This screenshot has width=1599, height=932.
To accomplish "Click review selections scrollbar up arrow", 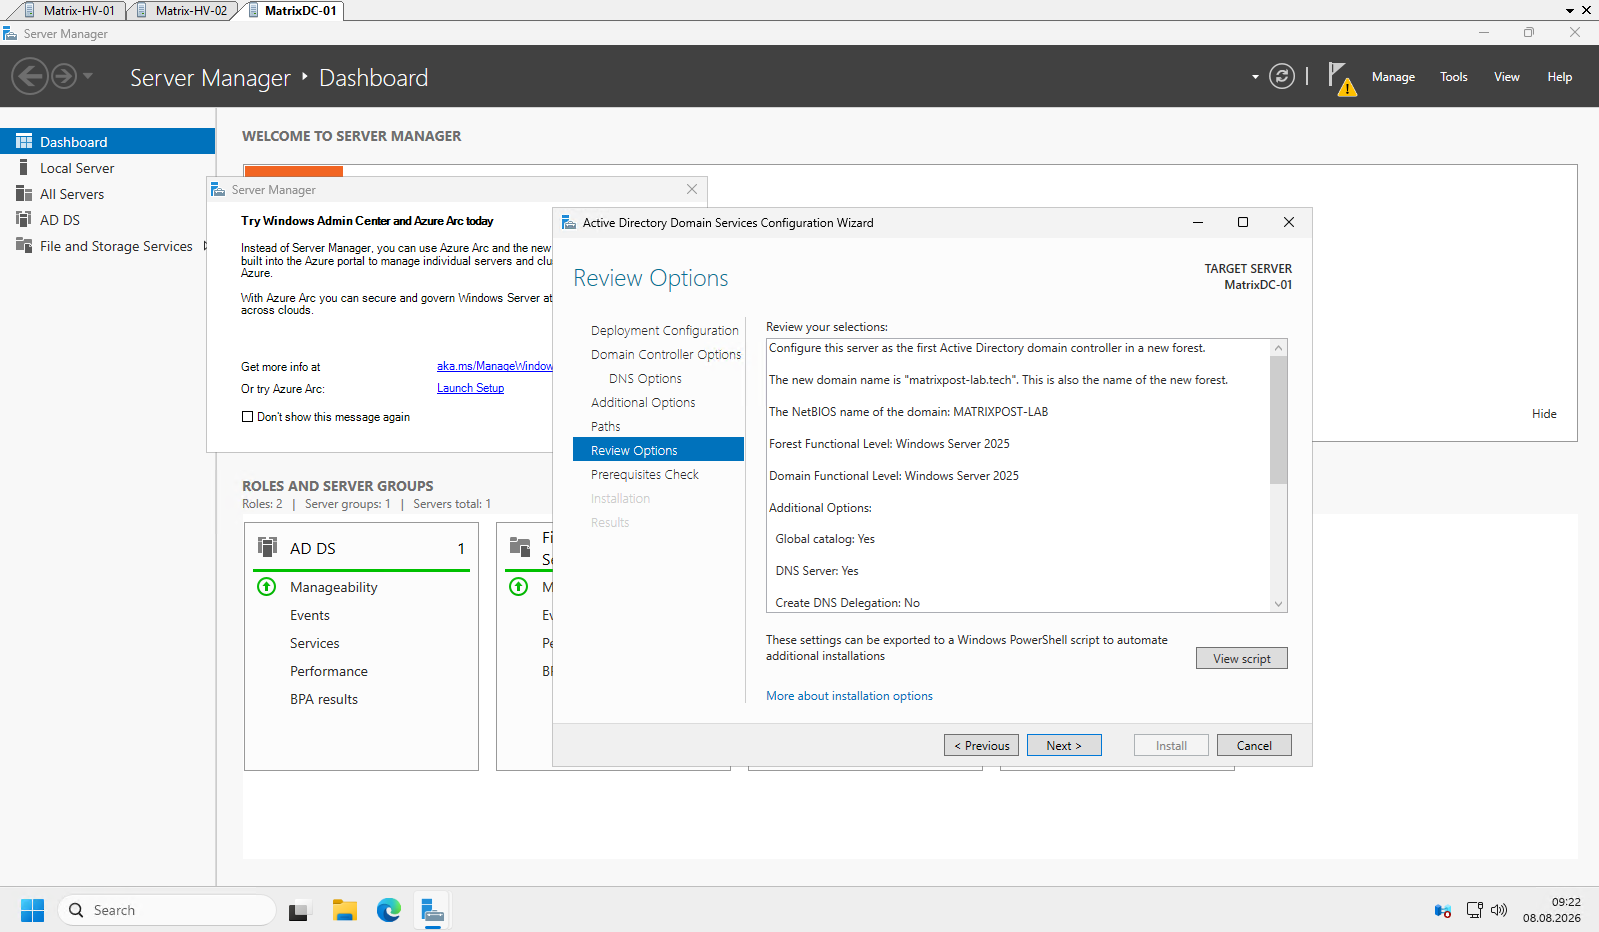I will pos(1278,348).
